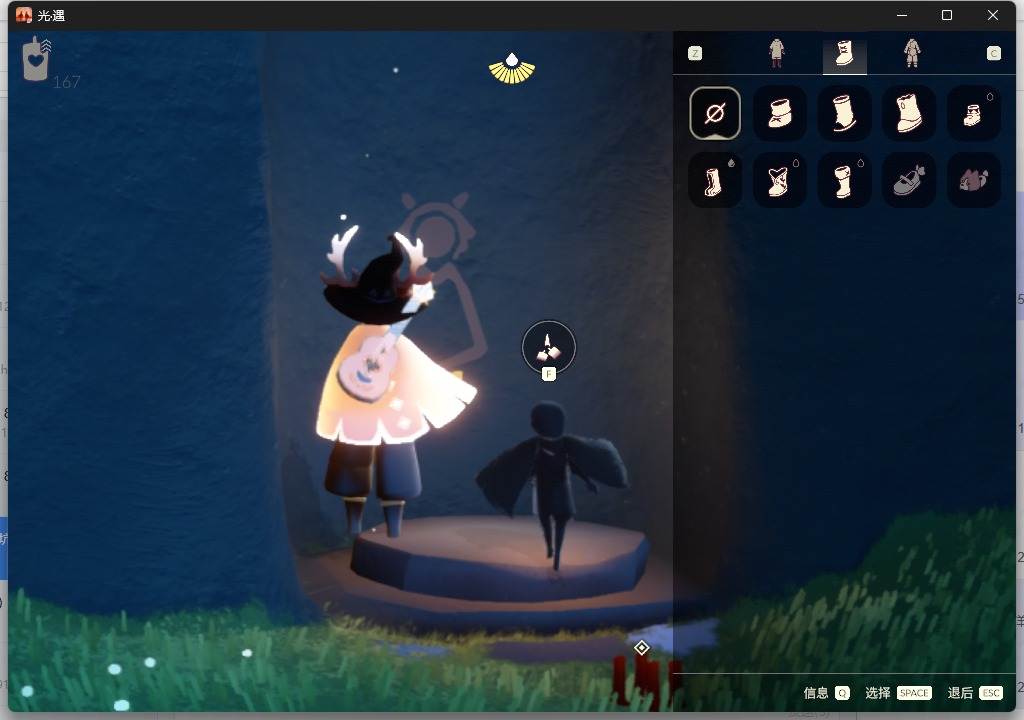Open the pants outfit category tab
The width and height of the screenshot is (1024, 720).
point(776,53)
